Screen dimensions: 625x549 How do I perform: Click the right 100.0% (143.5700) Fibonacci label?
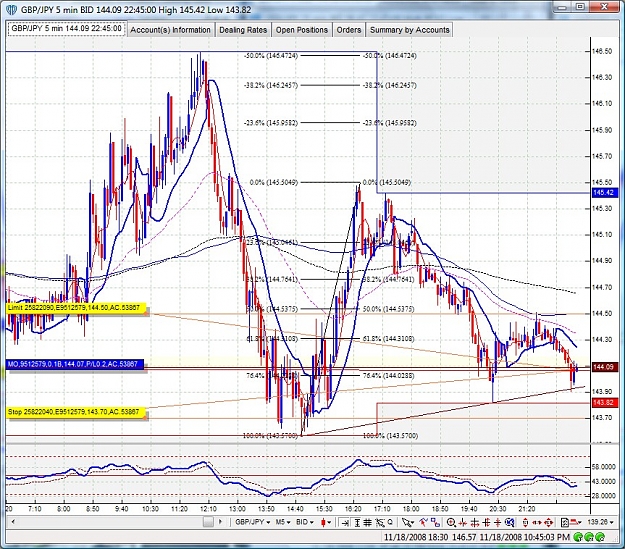point(390,436)
